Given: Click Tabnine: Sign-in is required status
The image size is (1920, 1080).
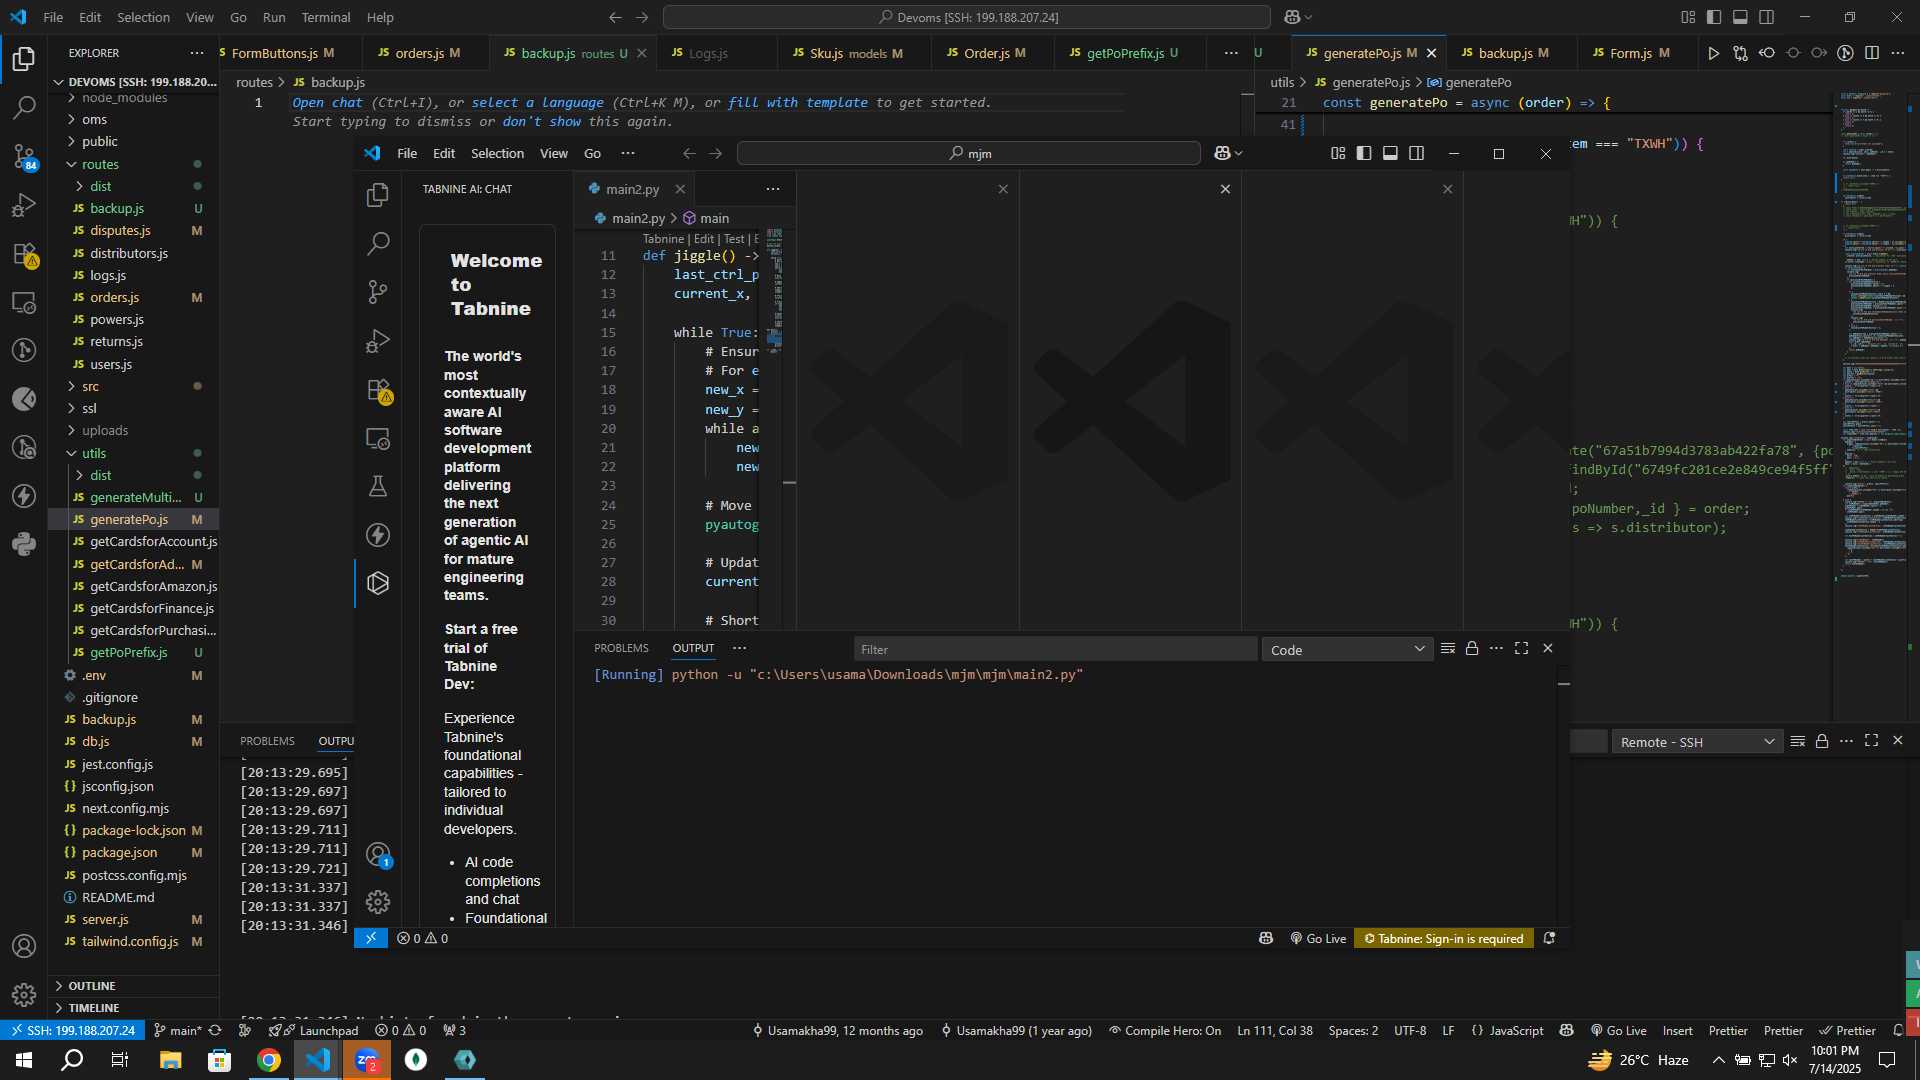Looking at the screenshot, I should 1444,938.
